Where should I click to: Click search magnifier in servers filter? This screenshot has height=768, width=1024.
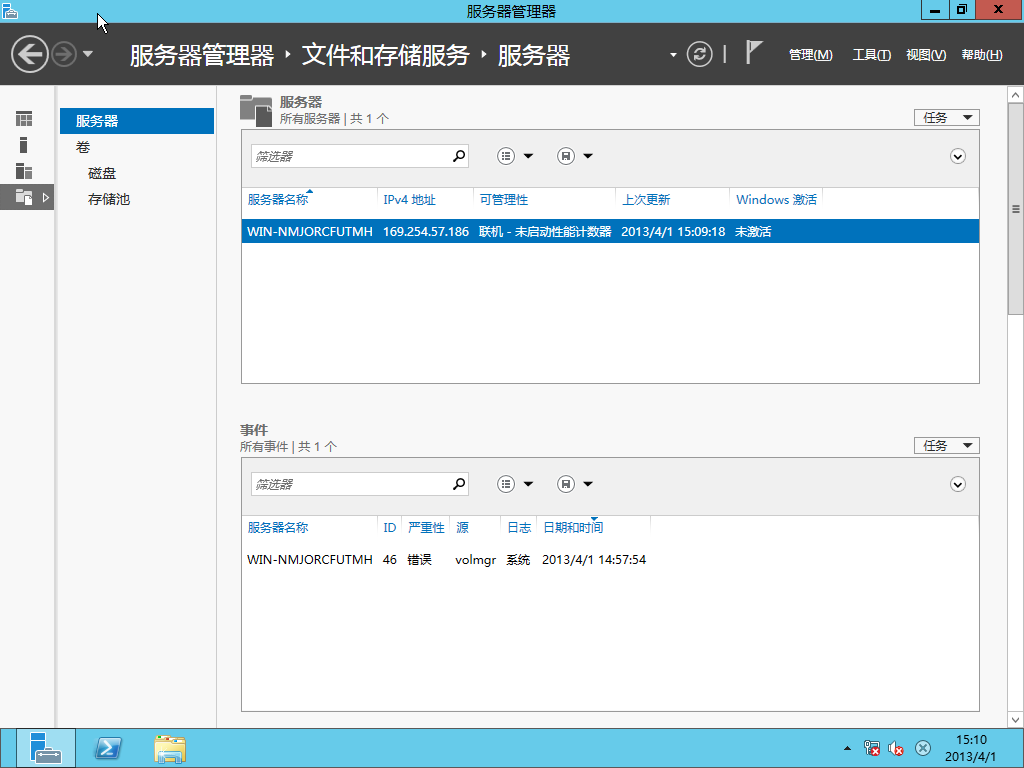pos(459,156)
